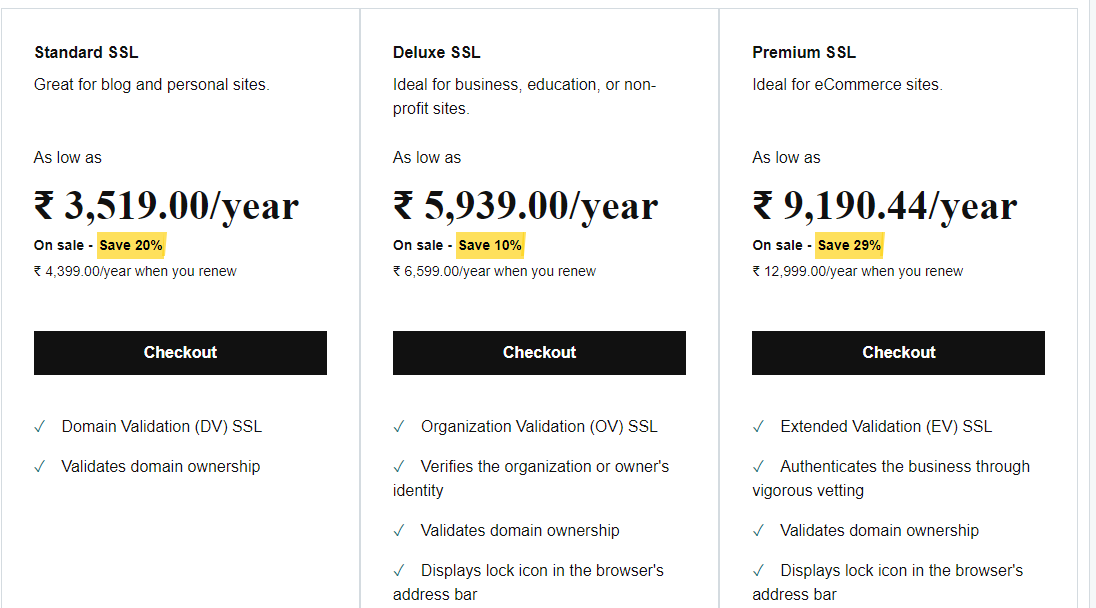The height and width of the screenshot is (608, 1096).
Task: Click checkmark beside Extended Validation (EV) SSL
Action: pyautogui.click(x=758, y=427)
